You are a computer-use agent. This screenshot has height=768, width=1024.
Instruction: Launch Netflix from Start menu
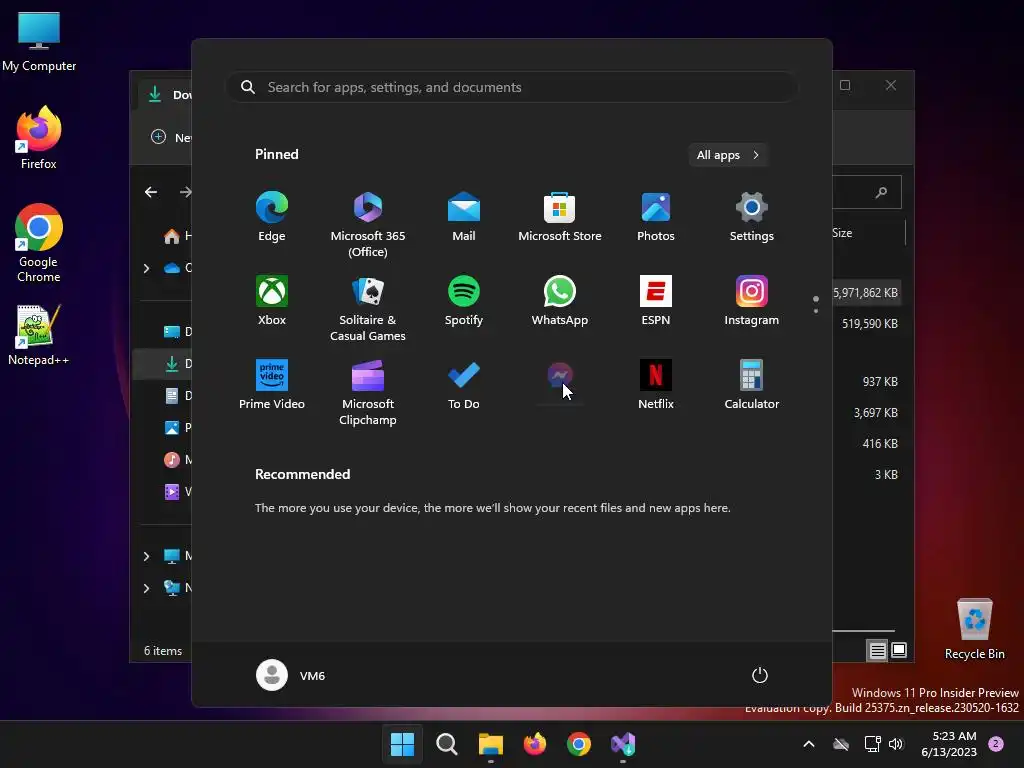[x=656, y=385]
